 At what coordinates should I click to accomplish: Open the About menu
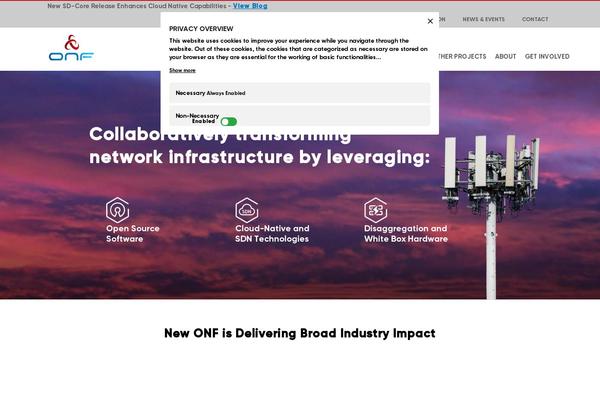pos(505,56)
